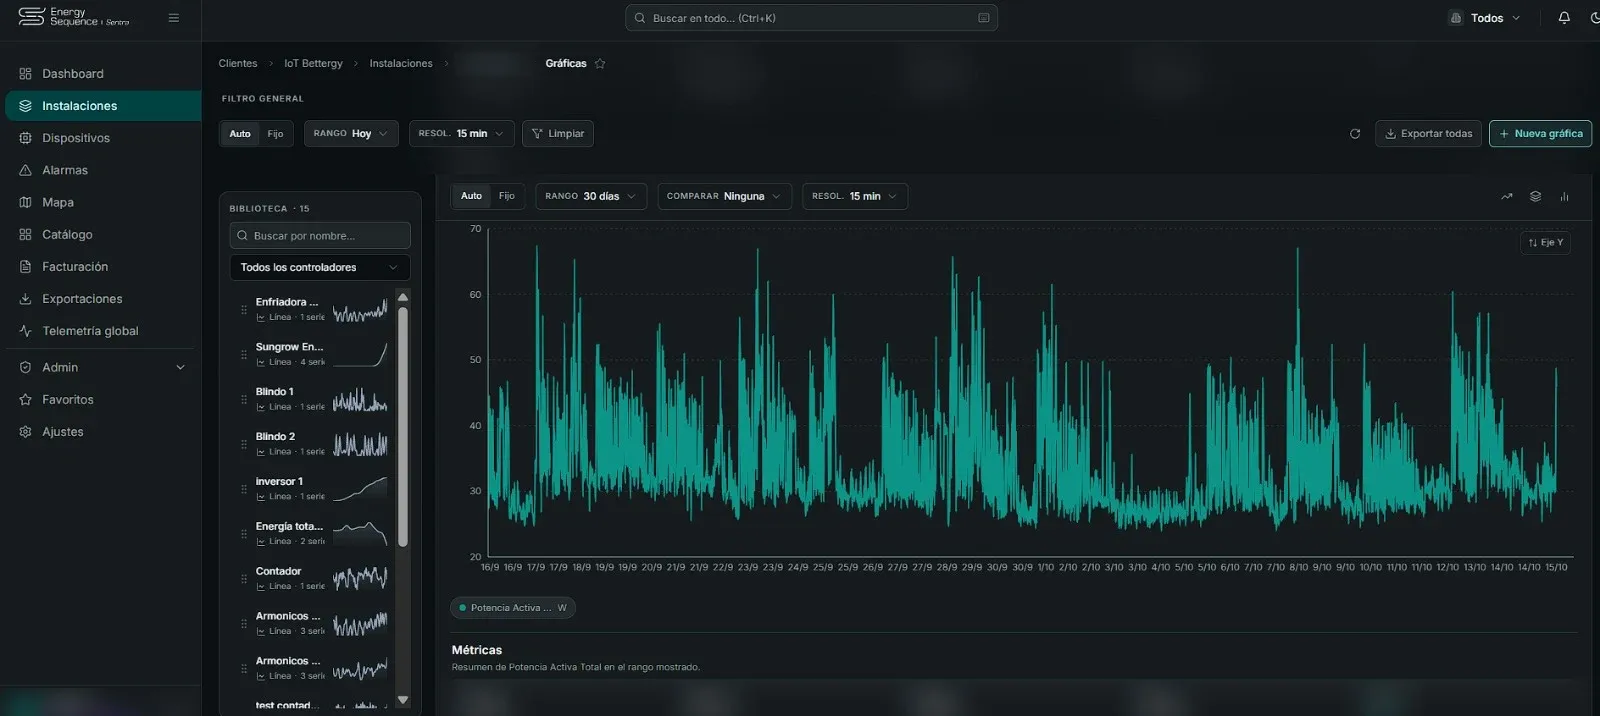Collapse the sidebar hamburger menu icon
The height and width of the screenshot is (716, 1600).
[174, 18]
